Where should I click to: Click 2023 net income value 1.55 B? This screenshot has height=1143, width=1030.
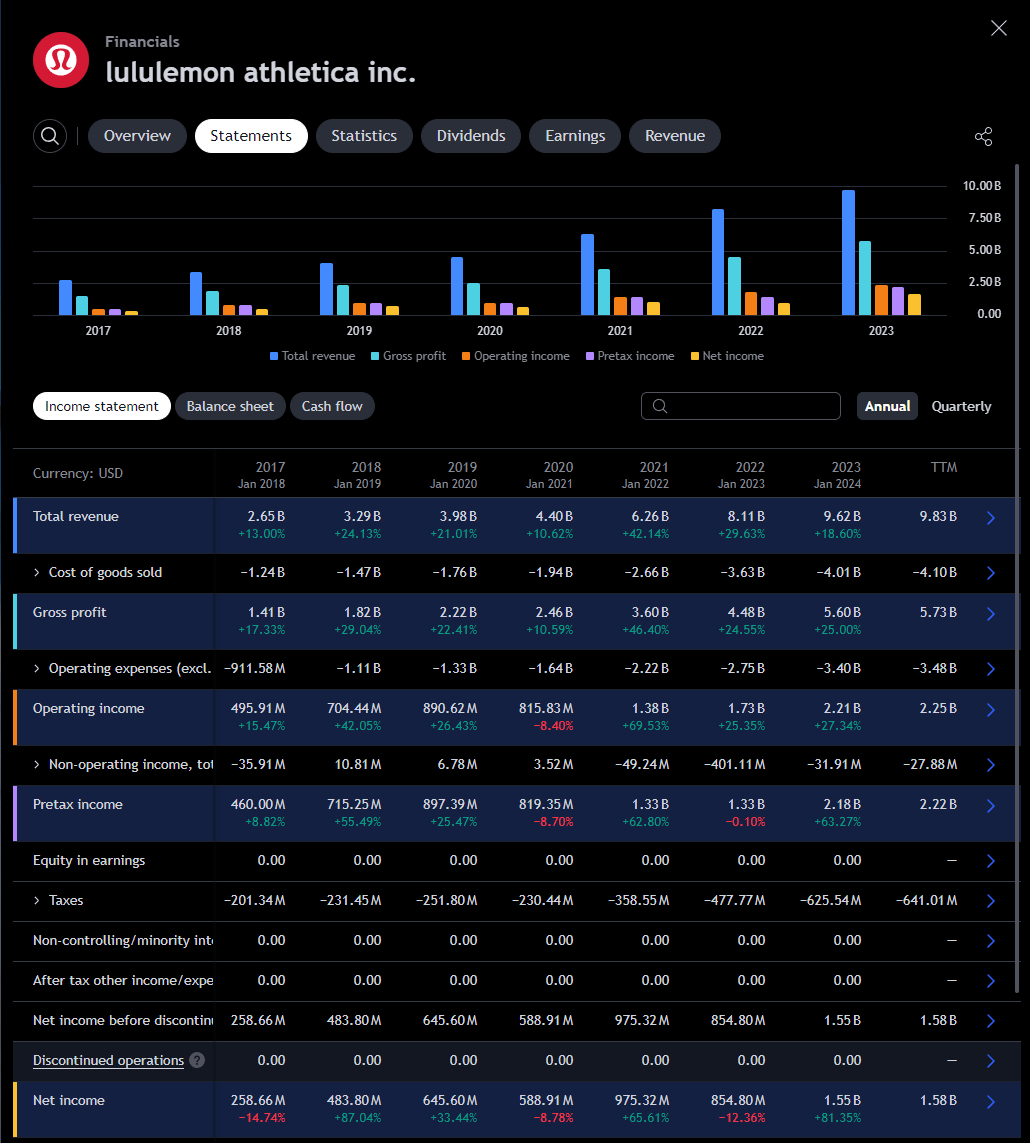pyautogui.click(x=842, y=1100)
